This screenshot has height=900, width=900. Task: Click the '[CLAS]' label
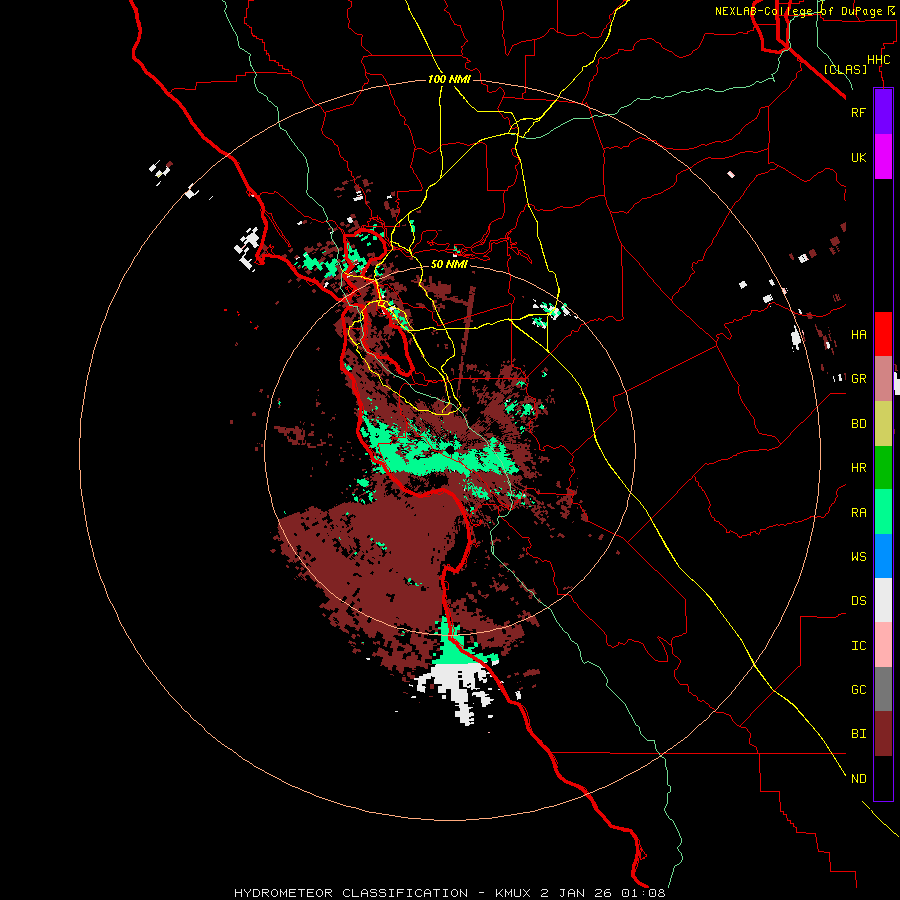click(845, 69)
